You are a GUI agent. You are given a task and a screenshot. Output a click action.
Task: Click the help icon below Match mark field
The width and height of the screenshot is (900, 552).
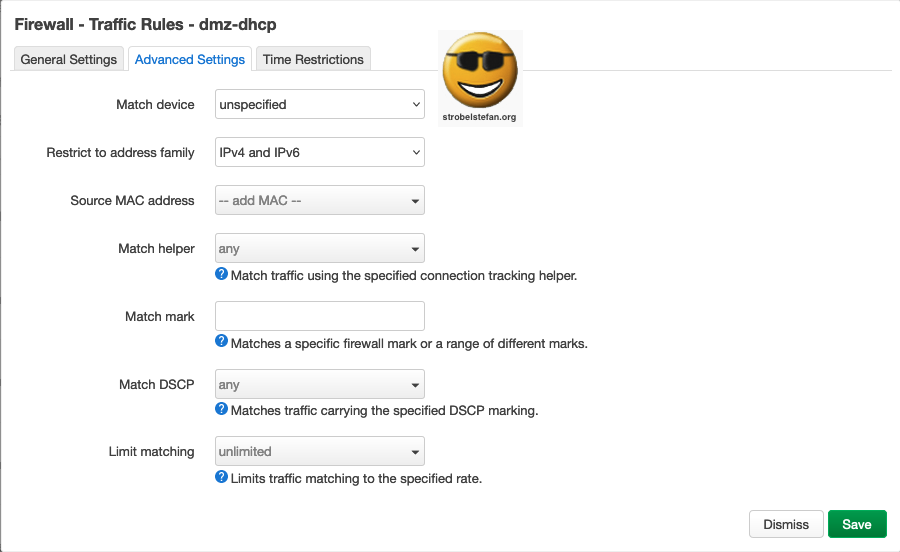[x=222, y=342]
